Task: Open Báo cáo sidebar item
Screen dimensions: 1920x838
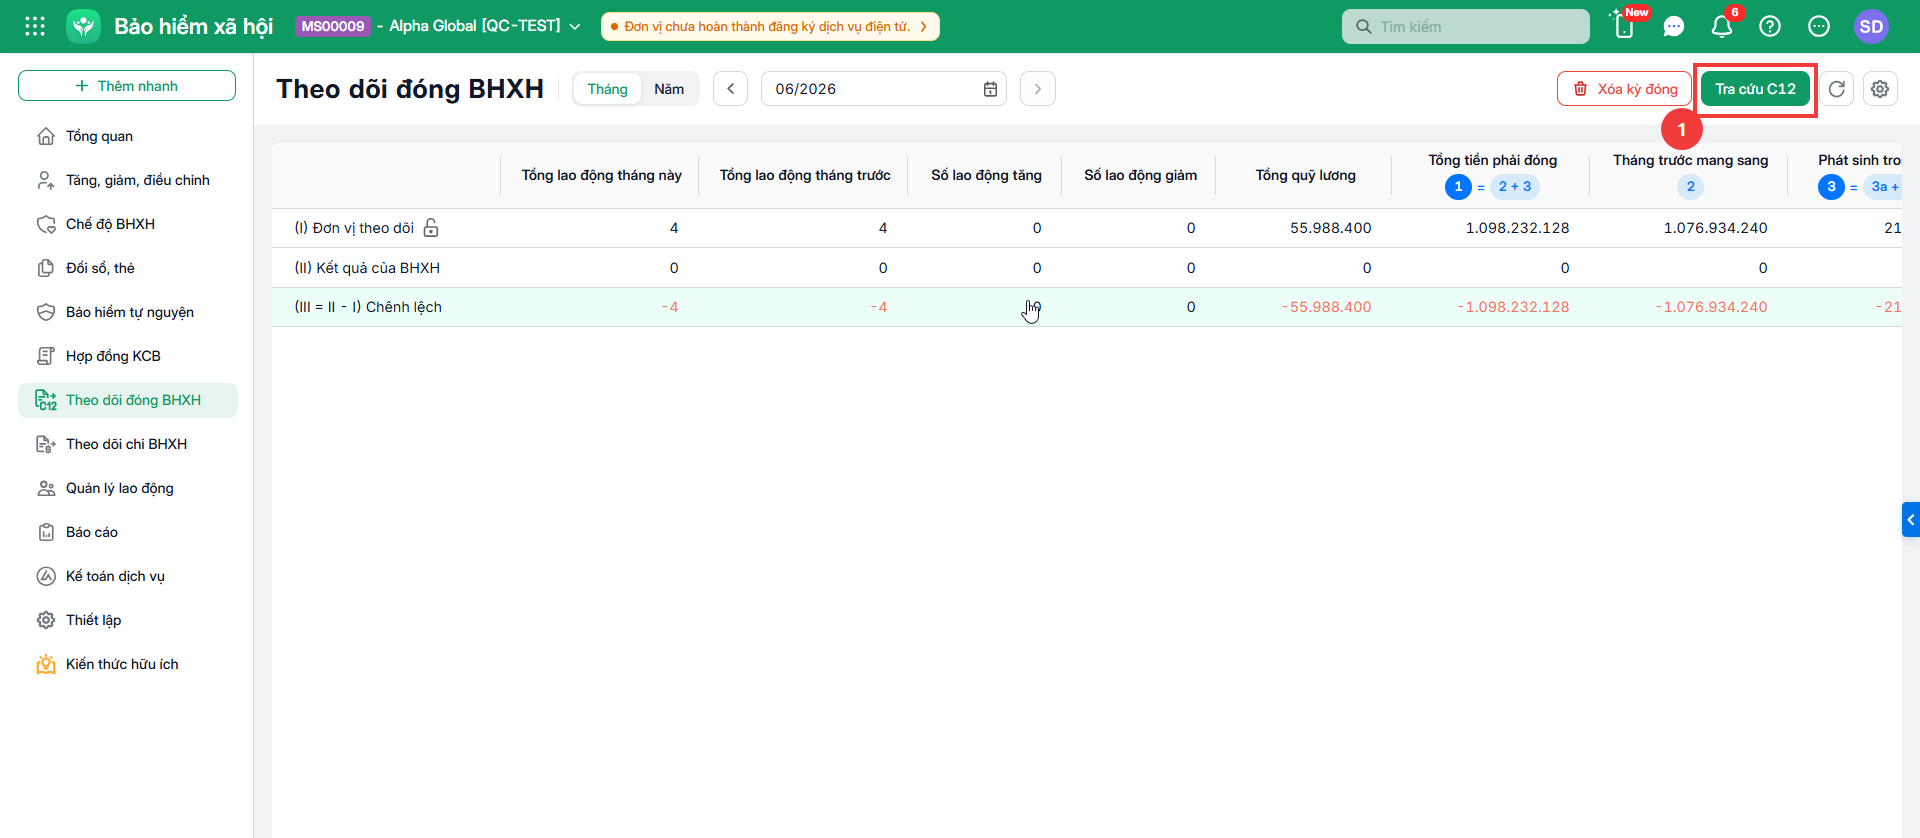Action: [128, 532]
